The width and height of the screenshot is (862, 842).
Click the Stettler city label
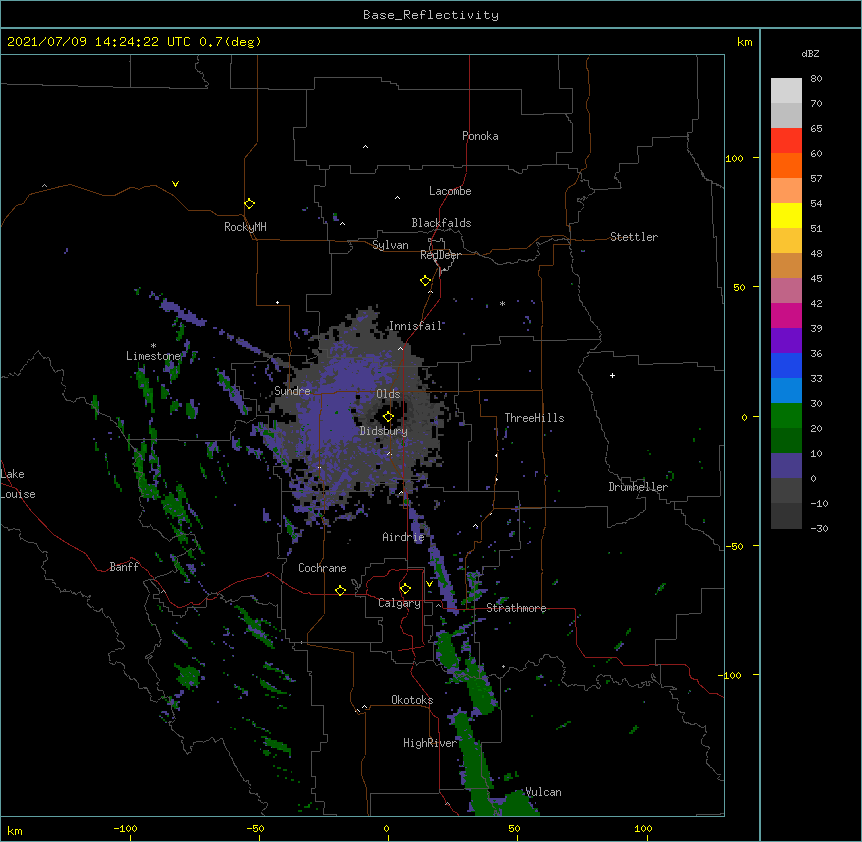(x=634, y=237)
